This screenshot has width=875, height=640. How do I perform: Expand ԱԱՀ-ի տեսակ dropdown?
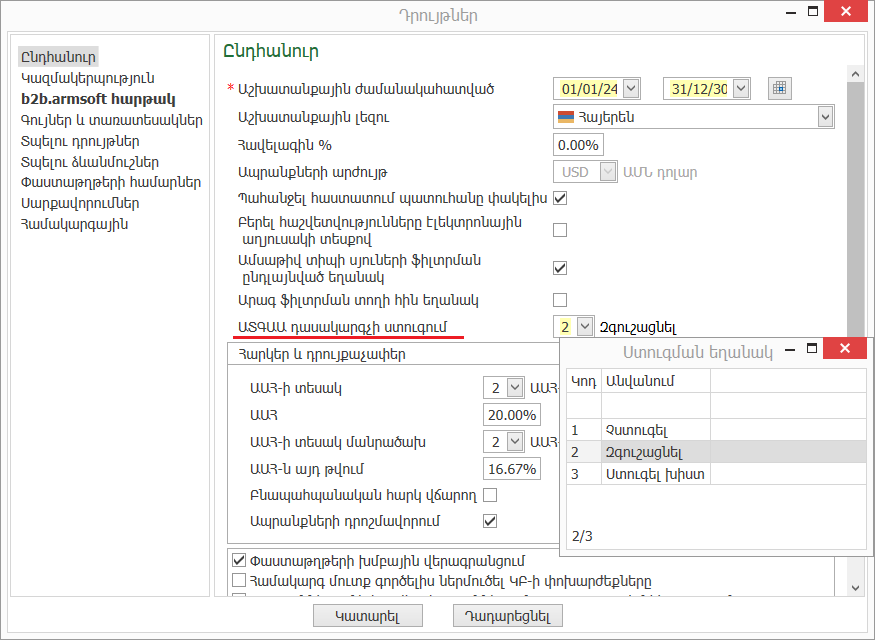coord(515,387)
